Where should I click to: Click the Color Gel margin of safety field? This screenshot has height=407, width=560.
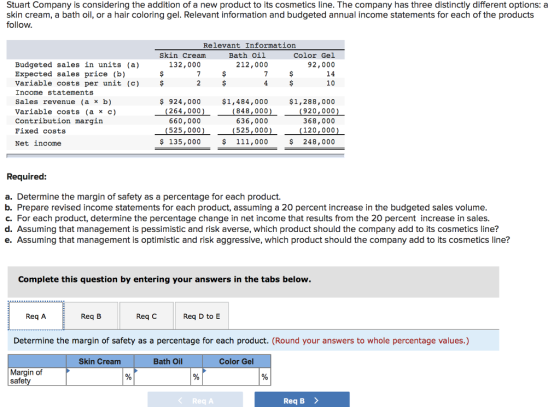coord(231,377)
